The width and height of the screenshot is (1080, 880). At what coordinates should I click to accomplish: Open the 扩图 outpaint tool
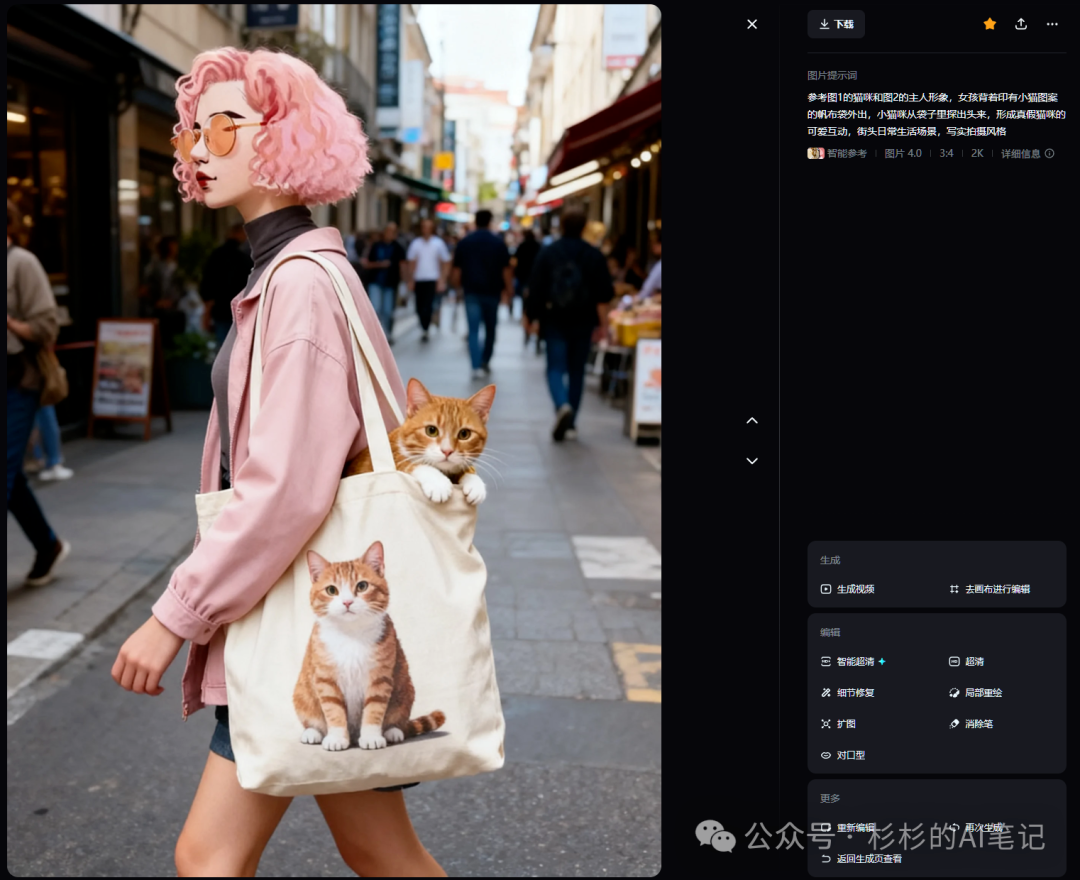point(838,724)
